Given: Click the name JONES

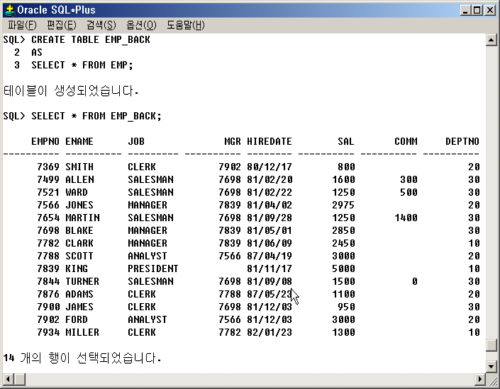Looking at the screenshot, I should (79, 205).
